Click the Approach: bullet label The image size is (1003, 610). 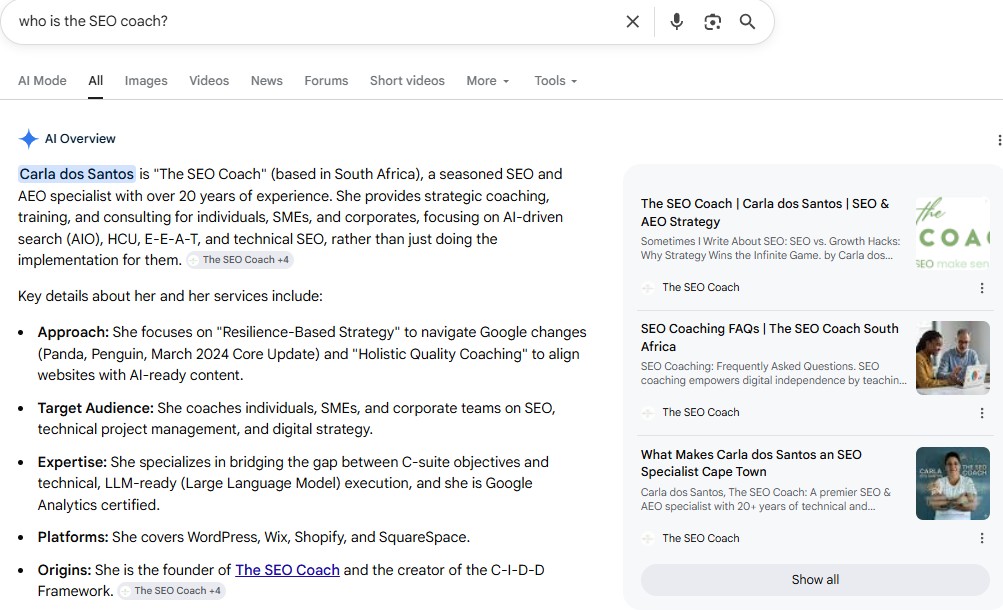click(x=73, y=332)
